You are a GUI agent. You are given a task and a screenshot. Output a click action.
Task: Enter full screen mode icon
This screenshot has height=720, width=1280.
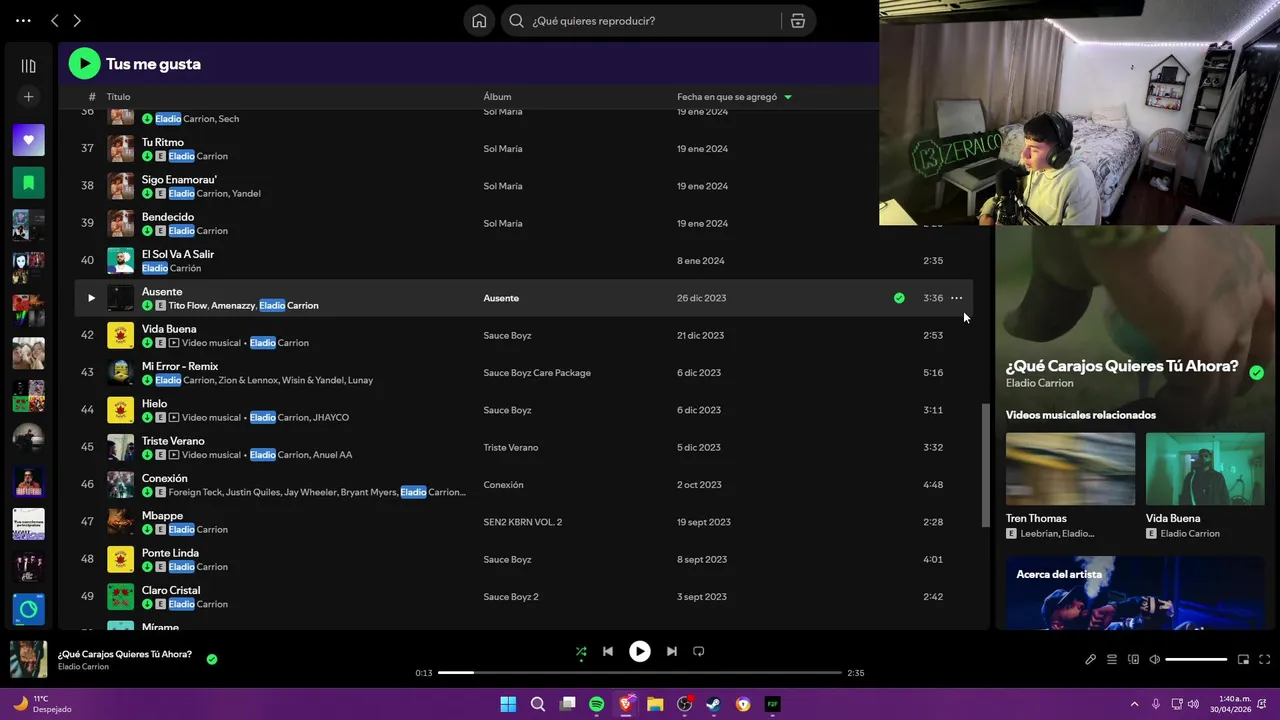tap(1264, 659)
